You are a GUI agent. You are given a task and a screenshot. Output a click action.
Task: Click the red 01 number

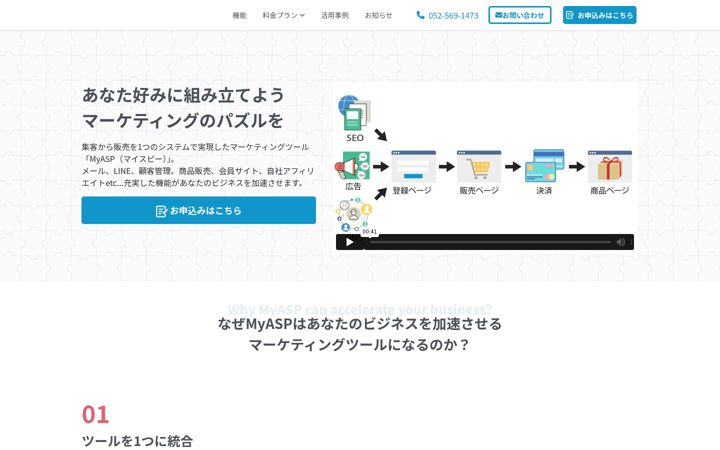pyautogui.click(x=96, y=415)
